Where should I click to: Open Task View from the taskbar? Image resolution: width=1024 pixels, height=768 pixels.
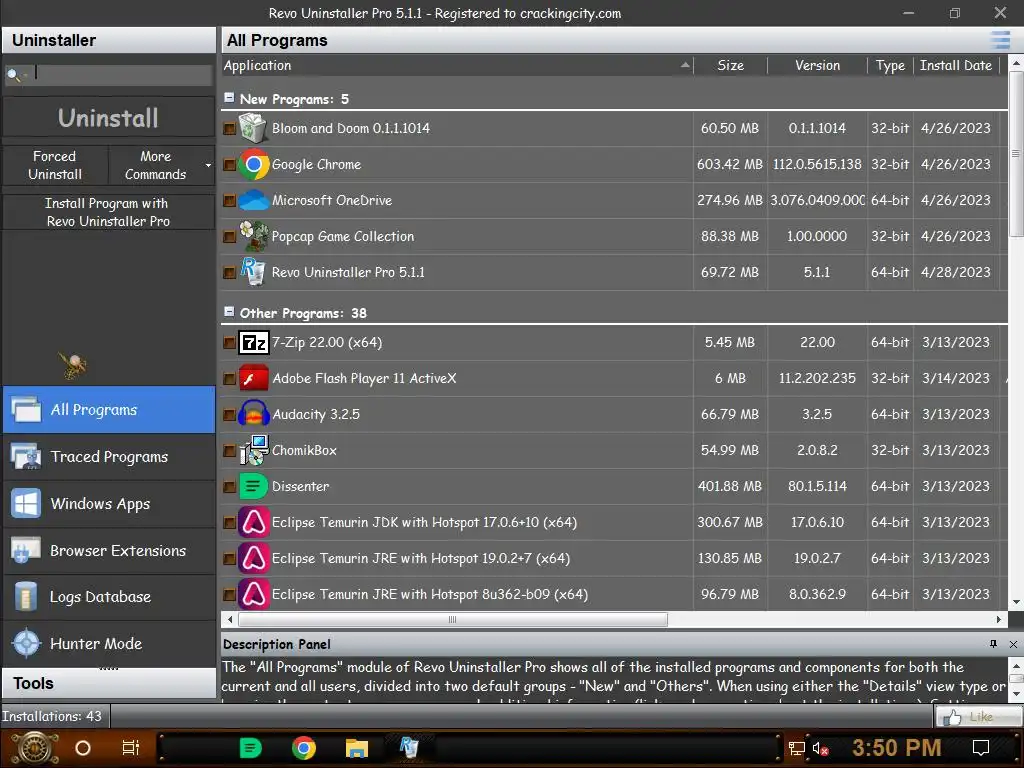pos(131,748)
